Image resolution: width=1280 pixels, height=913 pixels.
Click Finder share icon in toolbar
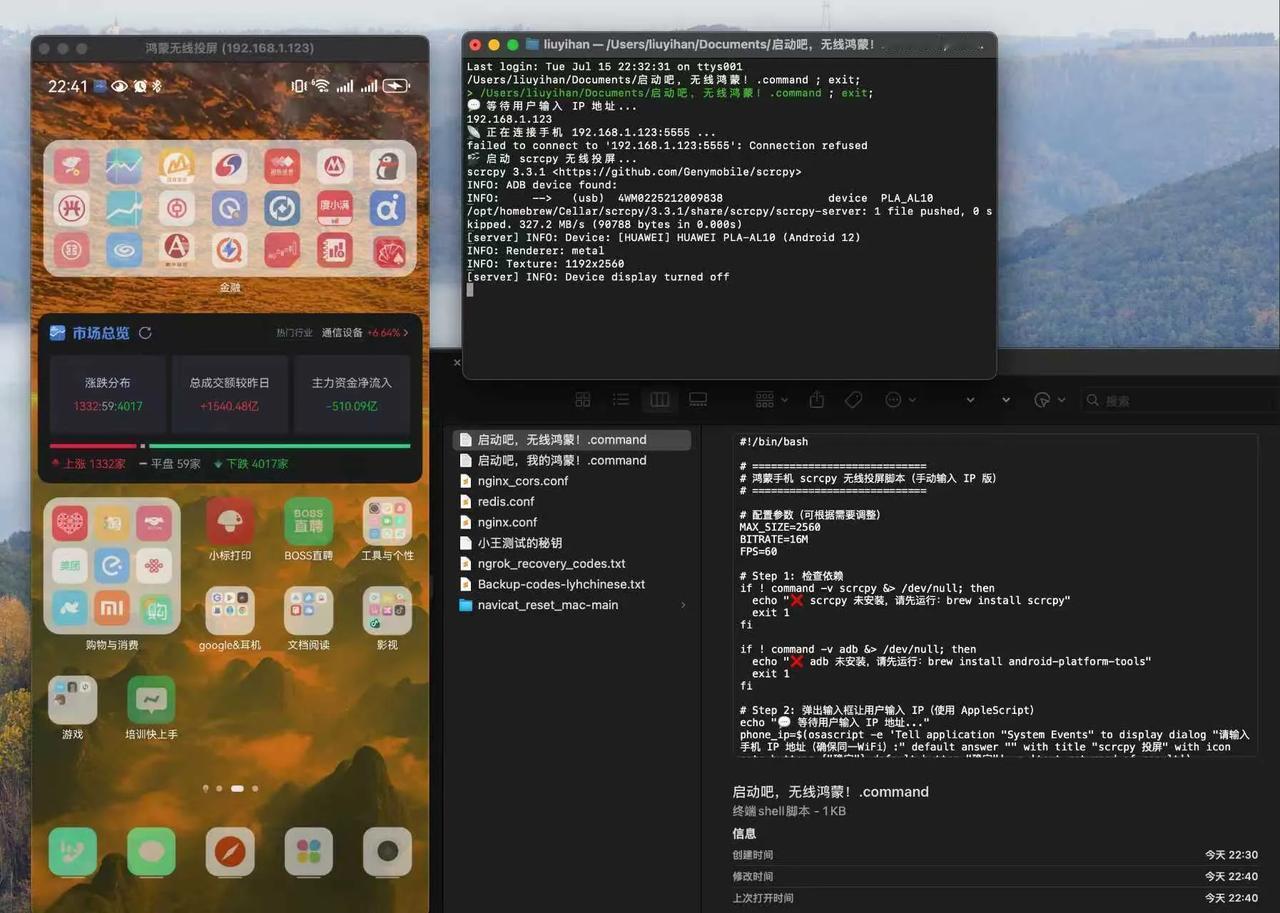[x=817, y=400]
